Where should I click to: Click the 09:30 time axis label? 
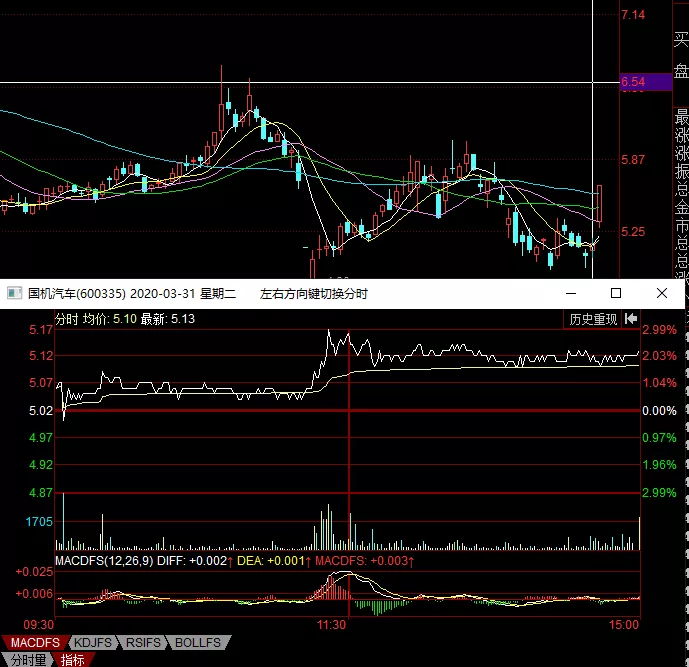point(38,625)
